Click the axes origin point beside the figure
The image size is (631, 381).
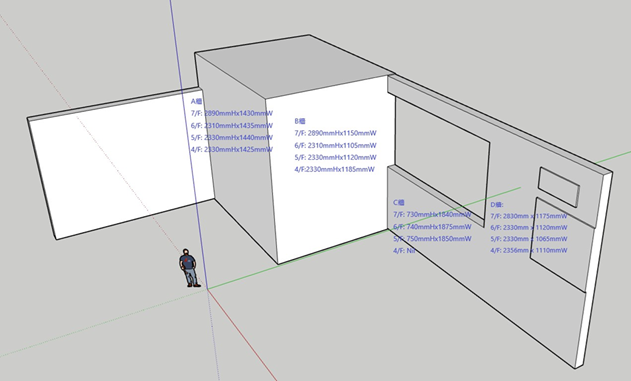click(207, 289)
